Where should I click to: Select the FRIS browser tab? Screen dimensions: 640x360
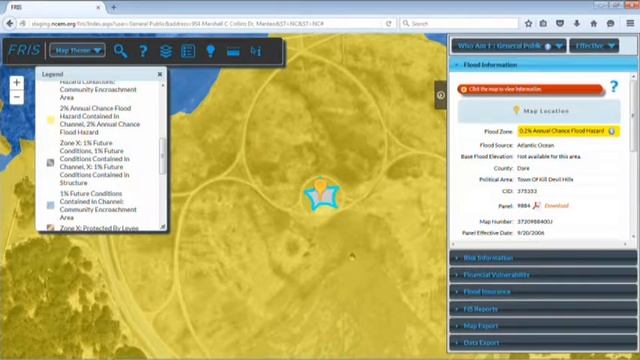(x=53, y=7)
